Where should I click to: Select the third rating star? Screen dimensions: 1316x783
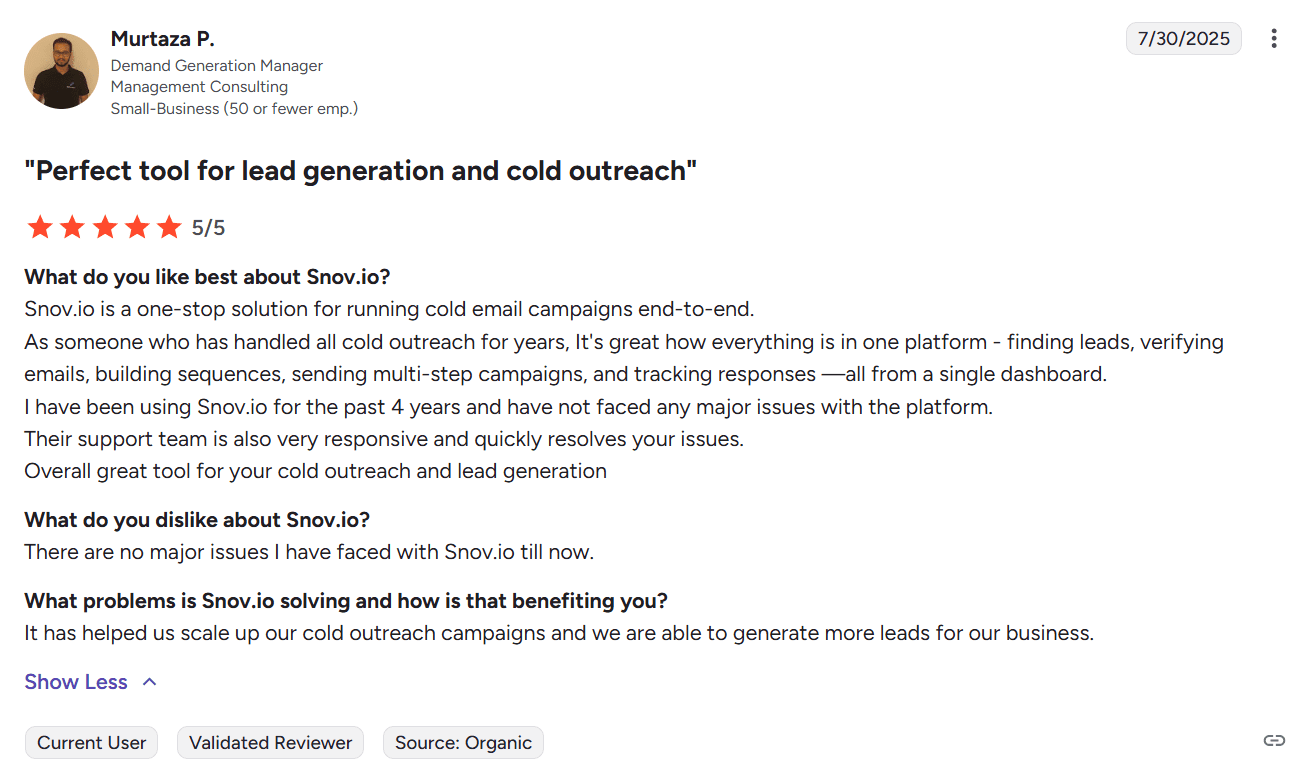pos(105,228)
